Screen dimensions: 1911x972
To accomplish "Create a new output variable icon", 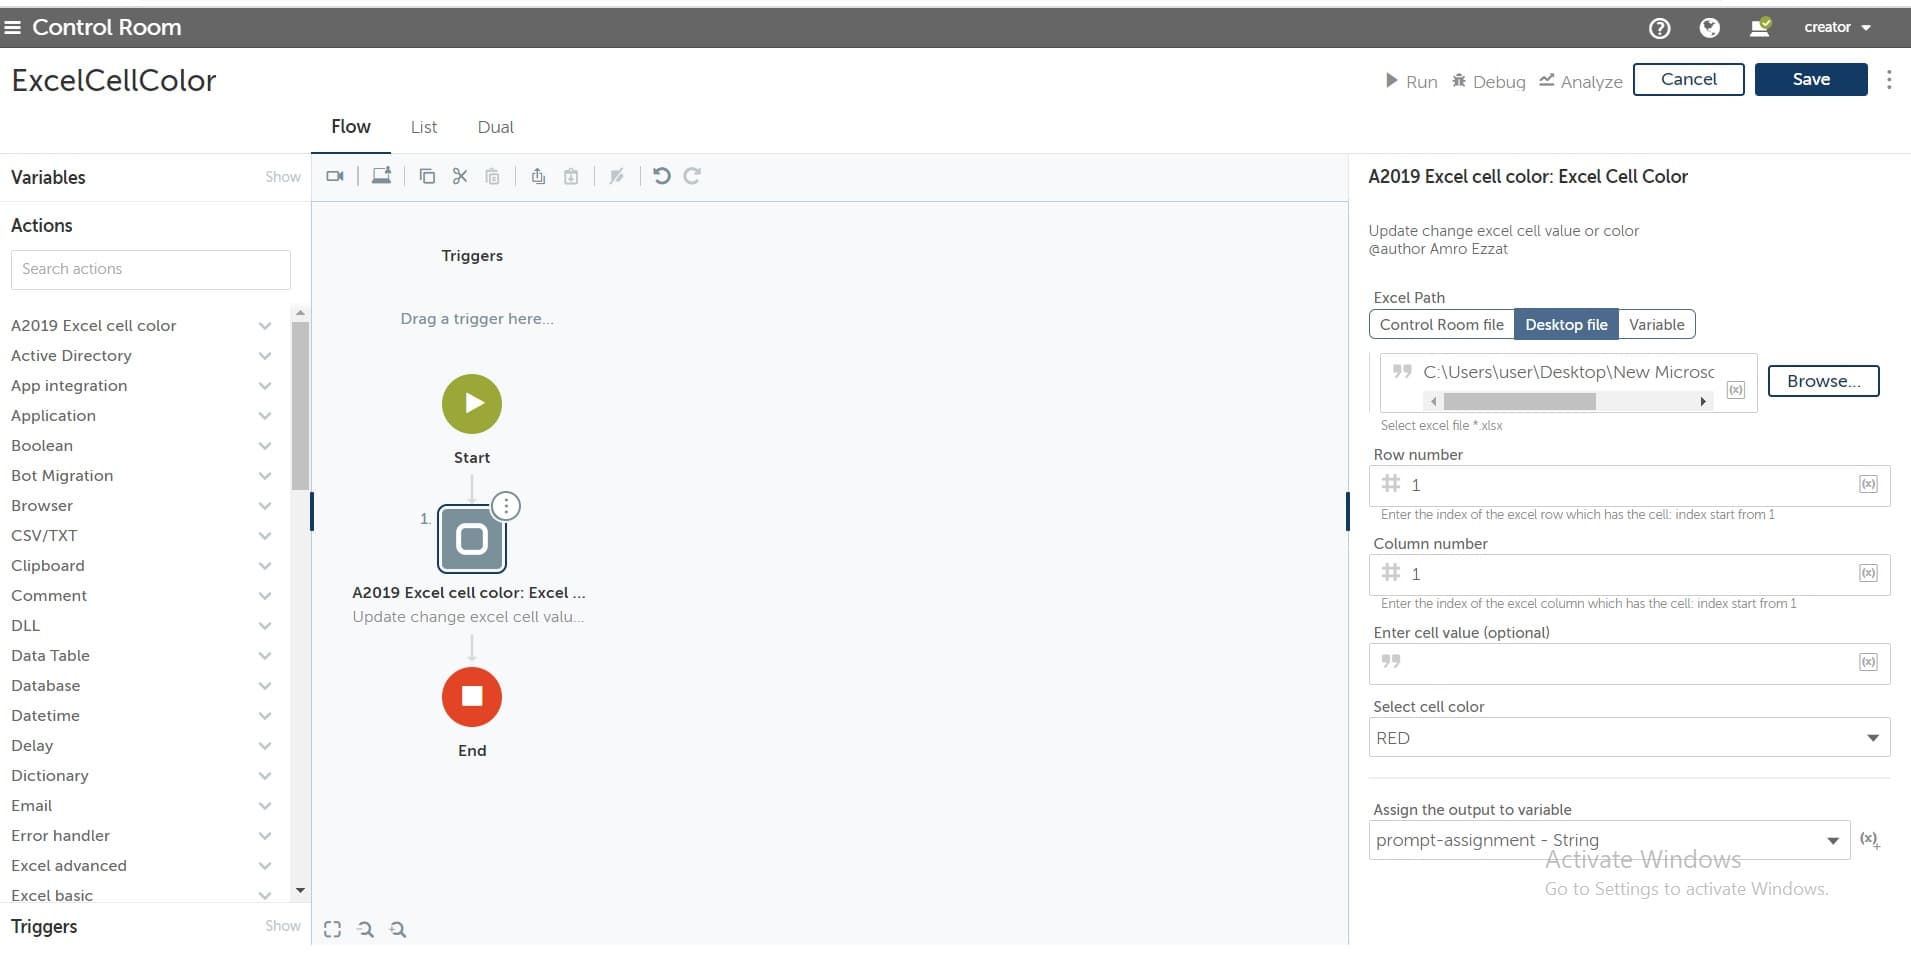I will [x=1869, y=840].
